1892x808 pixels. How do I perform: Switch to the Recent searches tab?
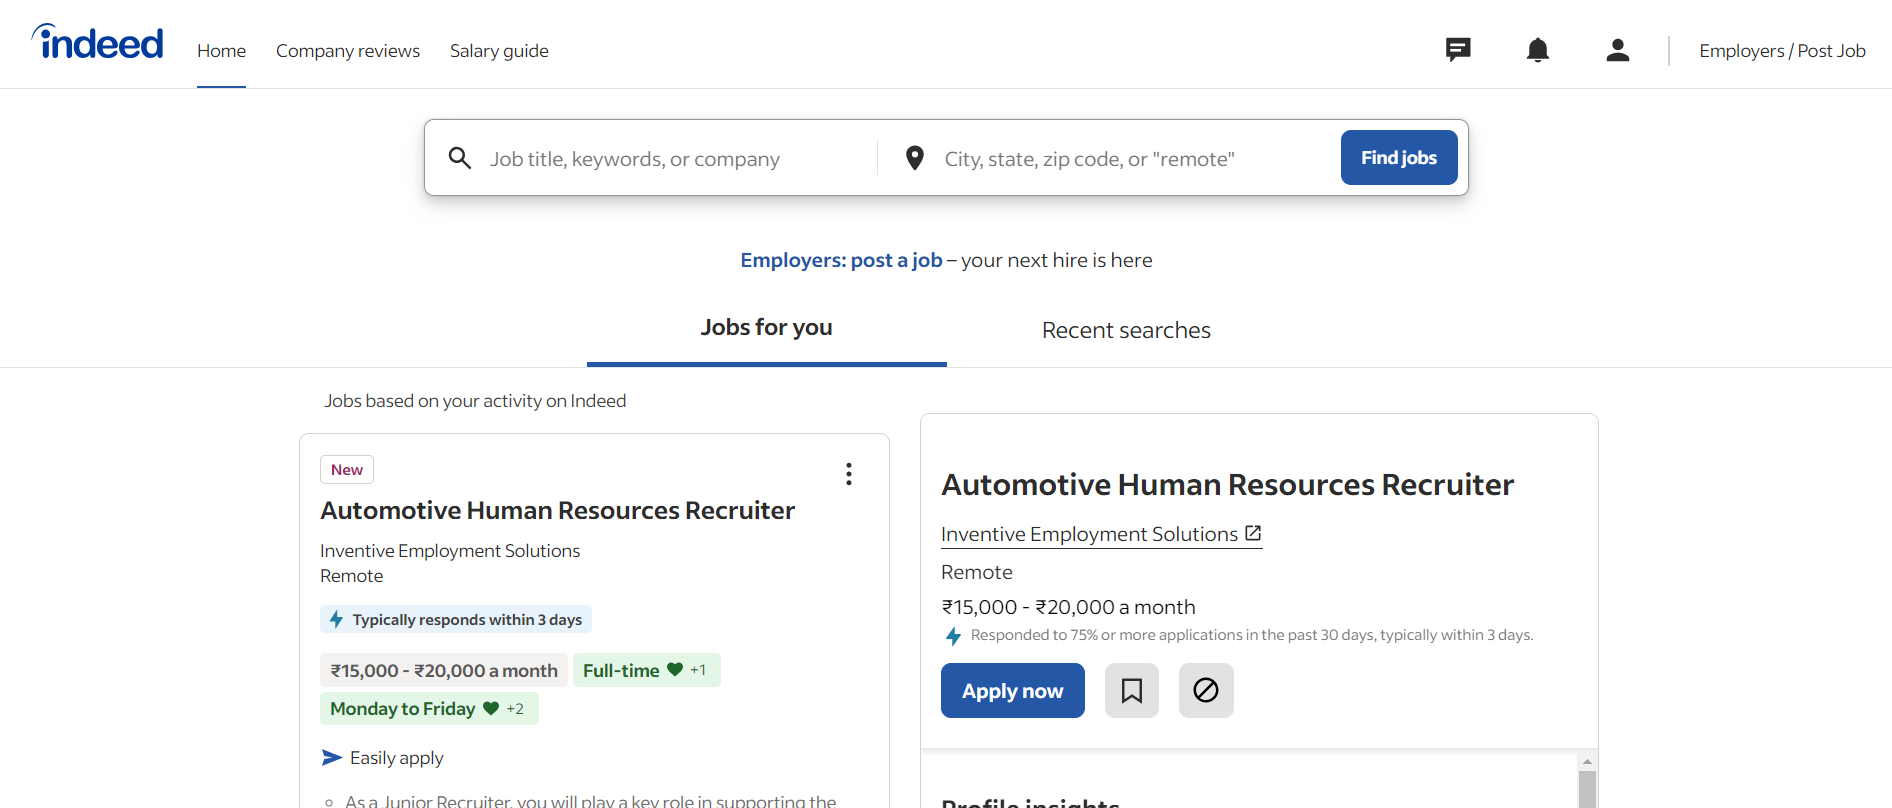pyautogui.click(x=1126, y=330)
